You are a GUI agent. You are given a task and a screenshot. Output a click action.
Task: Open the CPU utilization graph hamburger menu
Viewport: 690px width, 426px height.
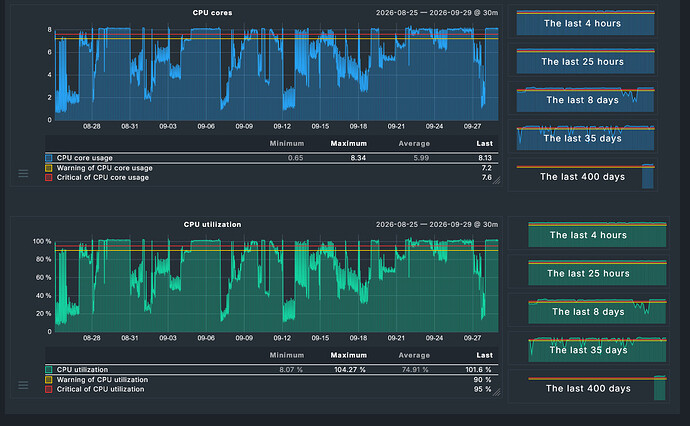(x=23, y=386)
